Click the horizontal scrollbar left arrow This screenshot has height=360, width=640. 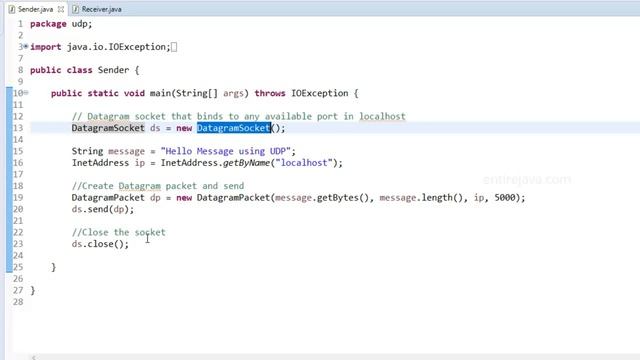tap(34, 358)
